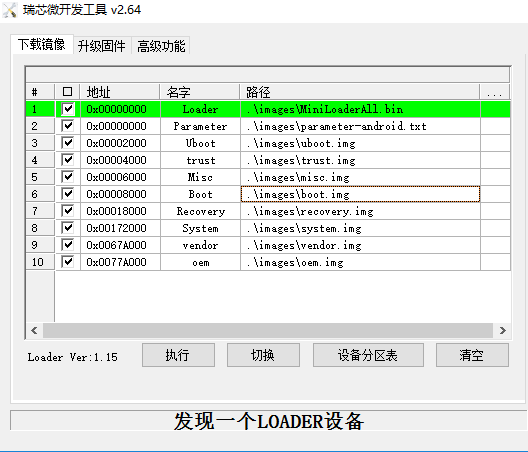Image resolution: width=528 pixels, height=452 pixels.
Task: Select the trust.img path cell
Action: (360, 160)
